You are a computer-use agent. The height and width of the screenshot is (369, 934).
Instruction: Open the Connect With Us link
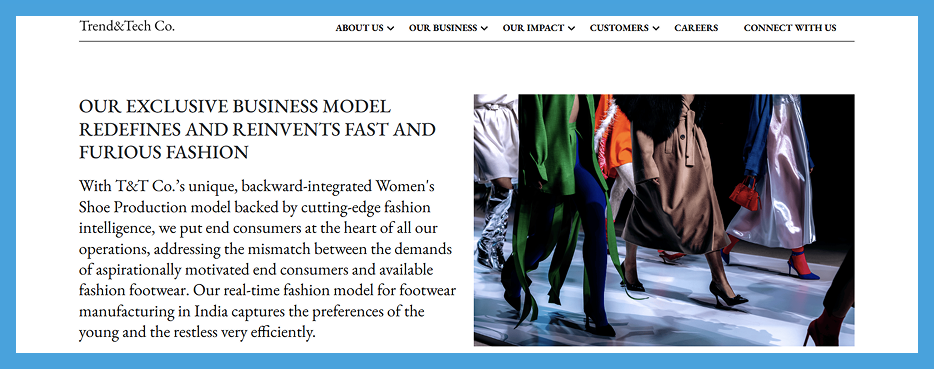pyautogui.click(x=790, y=28)
